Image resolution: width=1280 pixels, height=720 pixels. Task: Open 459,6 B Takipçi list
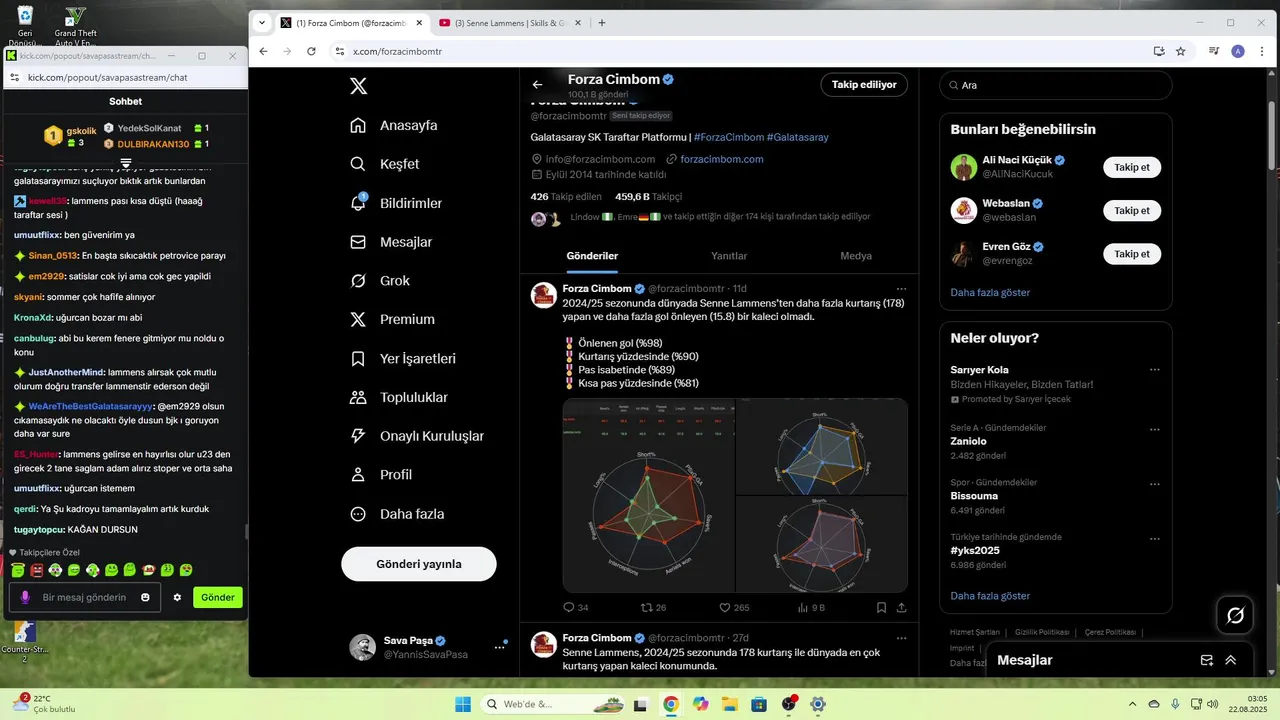648,197
